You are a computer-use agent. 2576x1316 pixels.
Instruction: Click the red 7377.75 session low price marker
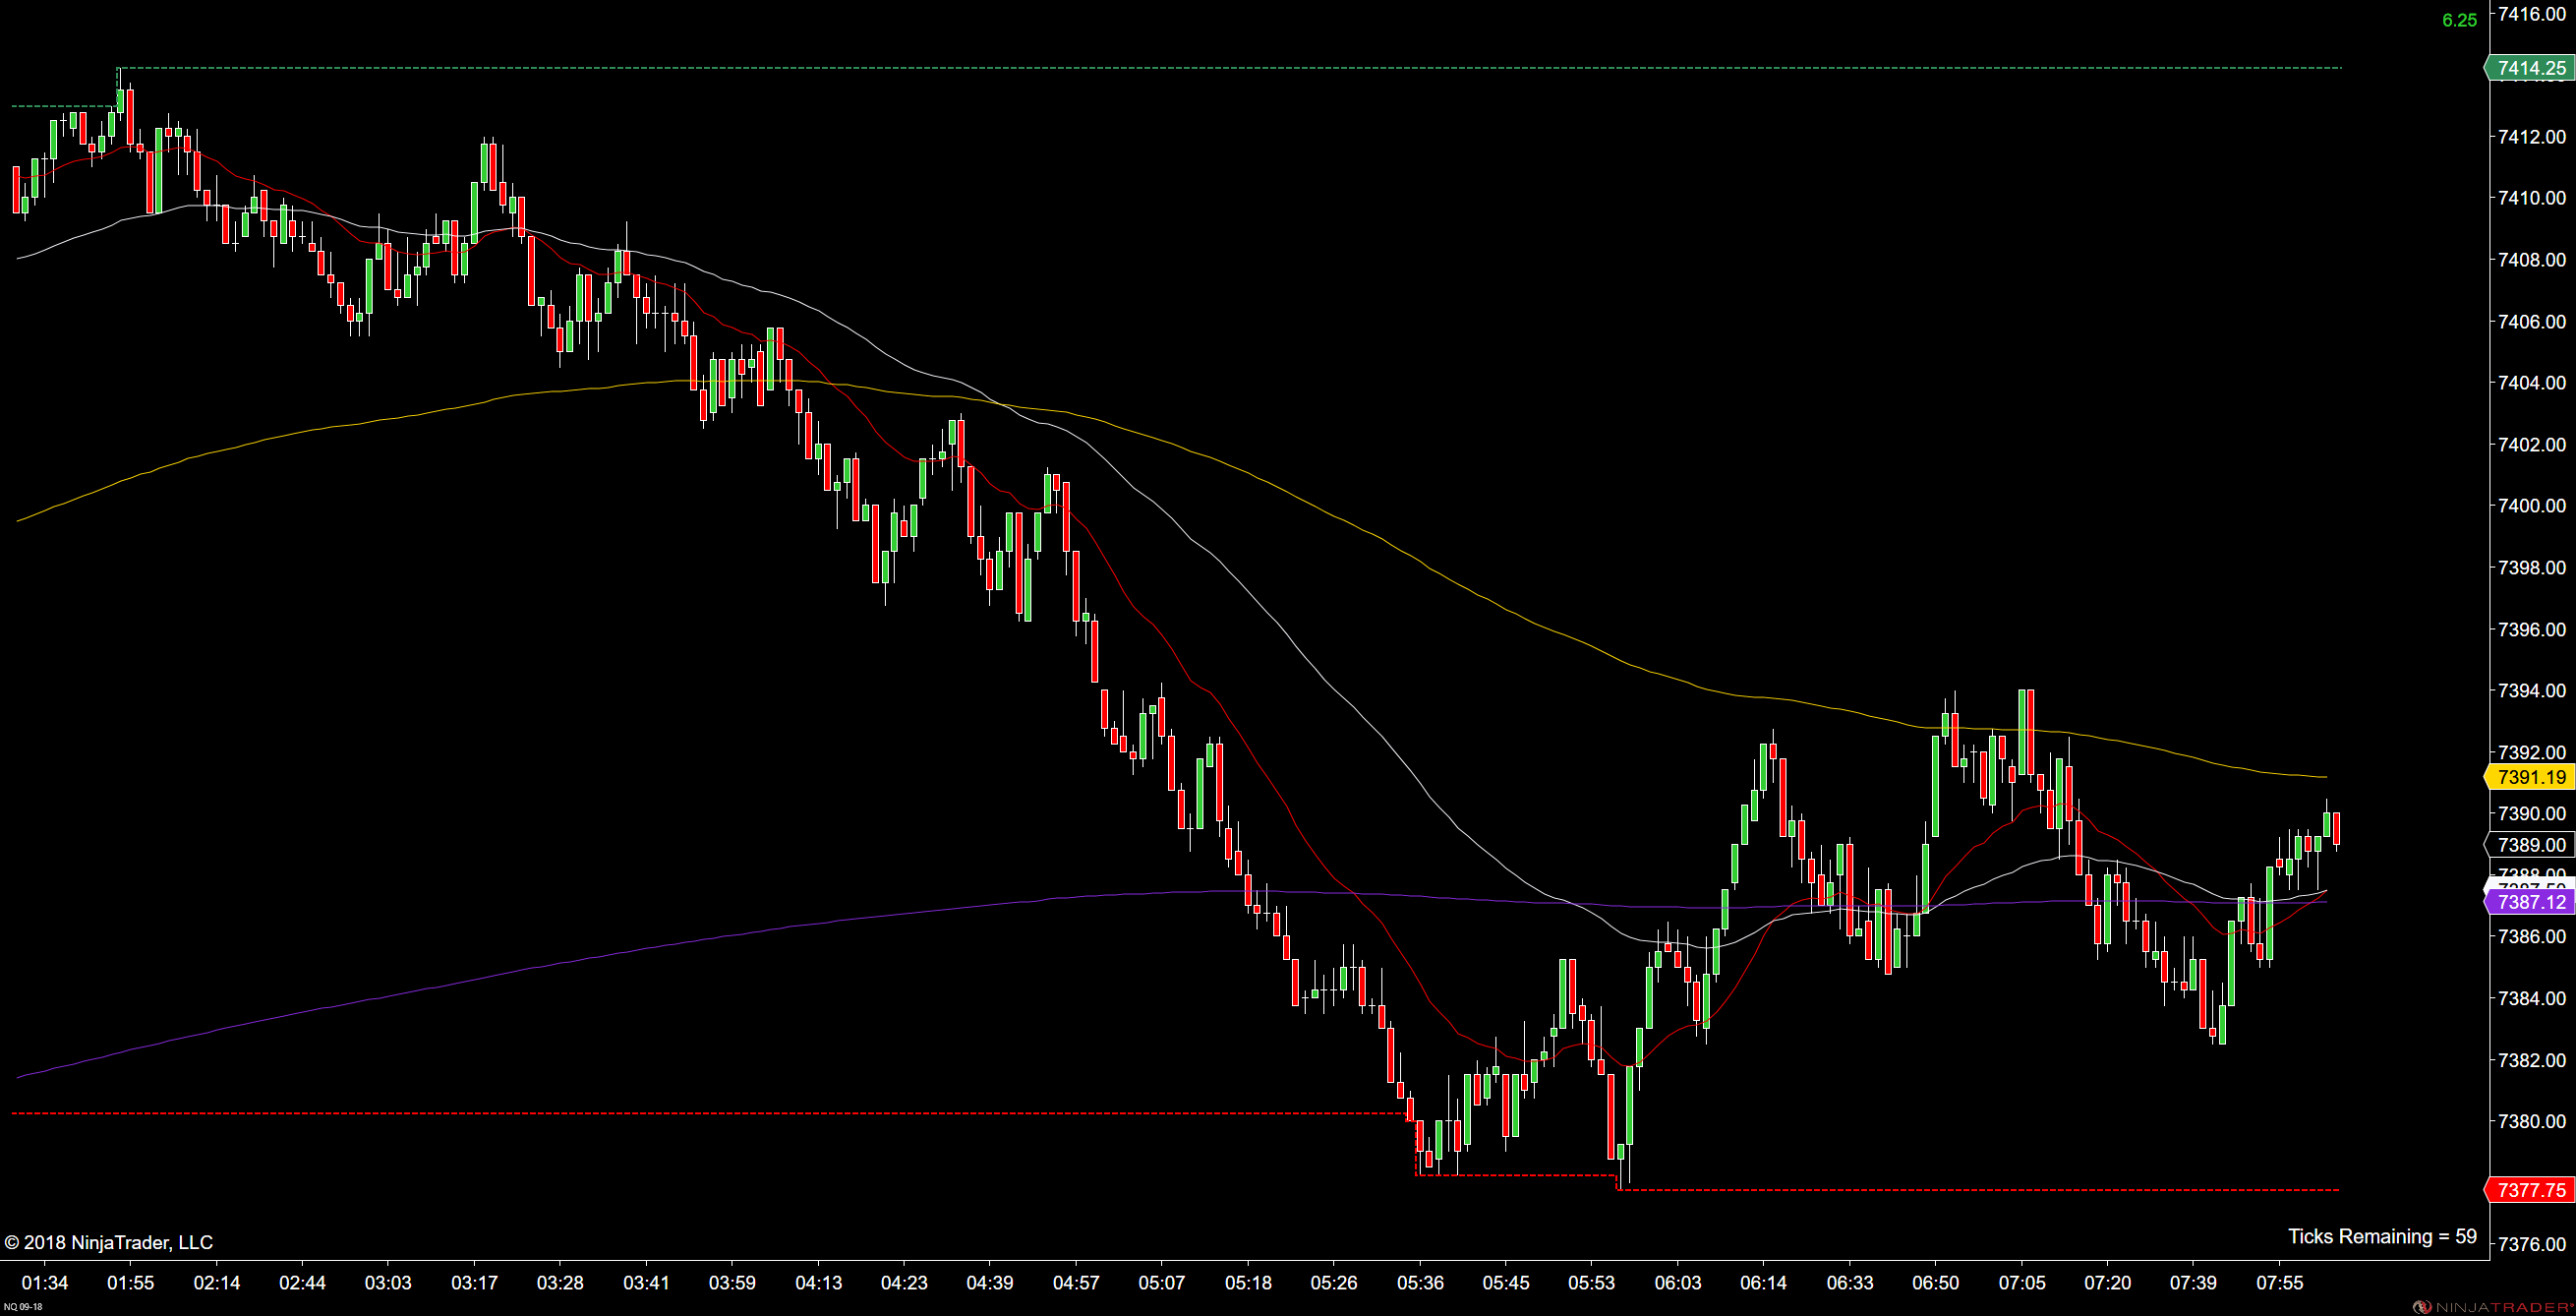[2529, 1190]
